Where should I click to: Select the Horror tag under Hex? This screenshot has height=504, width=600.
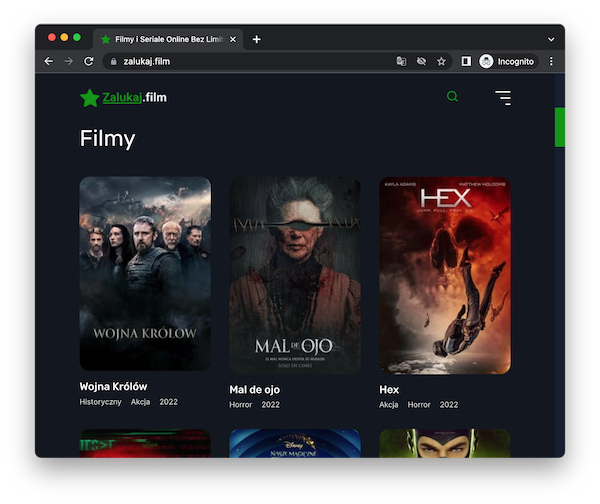[x=419, y=405]
